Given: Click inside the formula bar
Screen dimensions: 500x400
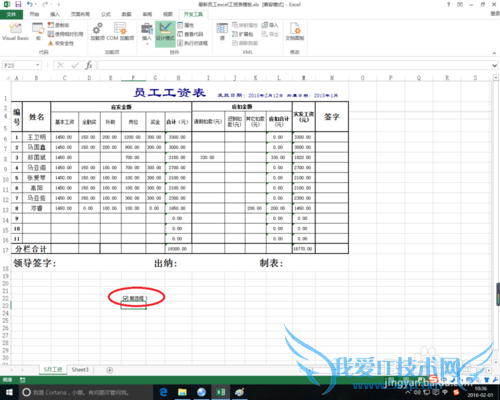Looking at the screenshot, I should (x=293, y=65).
